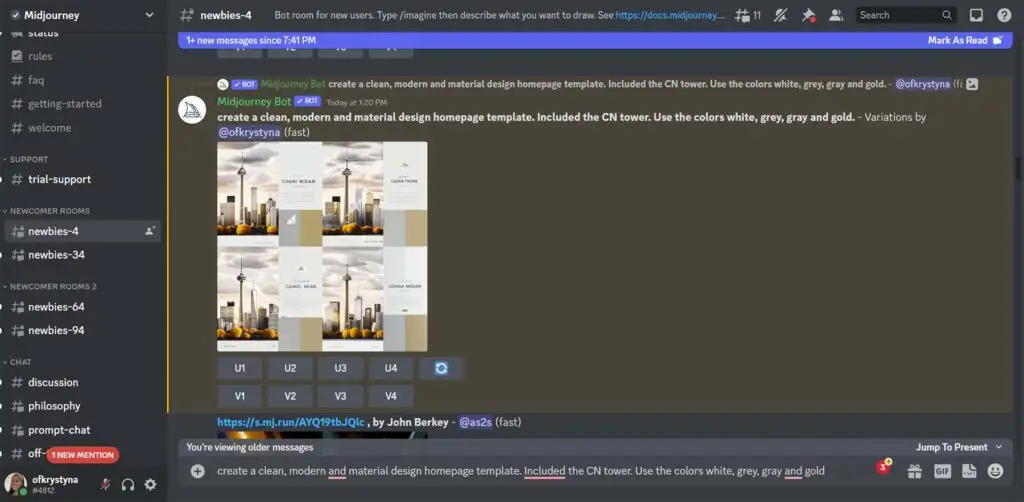This screenshot has height=502, width=1024.
Task: Open the GIF picker
Action: pos(942,471)
